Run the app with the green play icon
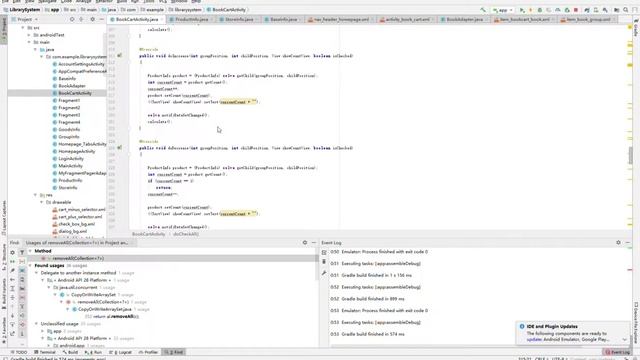Image resolution: width=640 pixels, height=360 pixels. click(522, 10)
